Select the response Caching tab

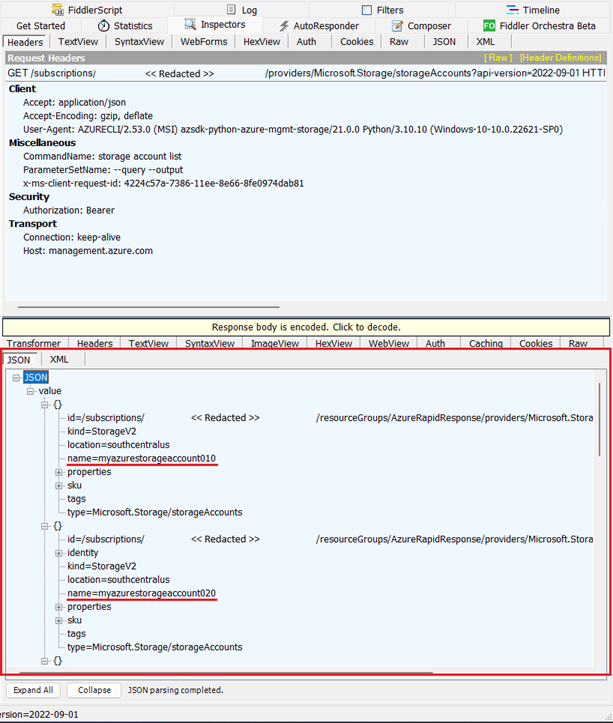coord(486,344)
